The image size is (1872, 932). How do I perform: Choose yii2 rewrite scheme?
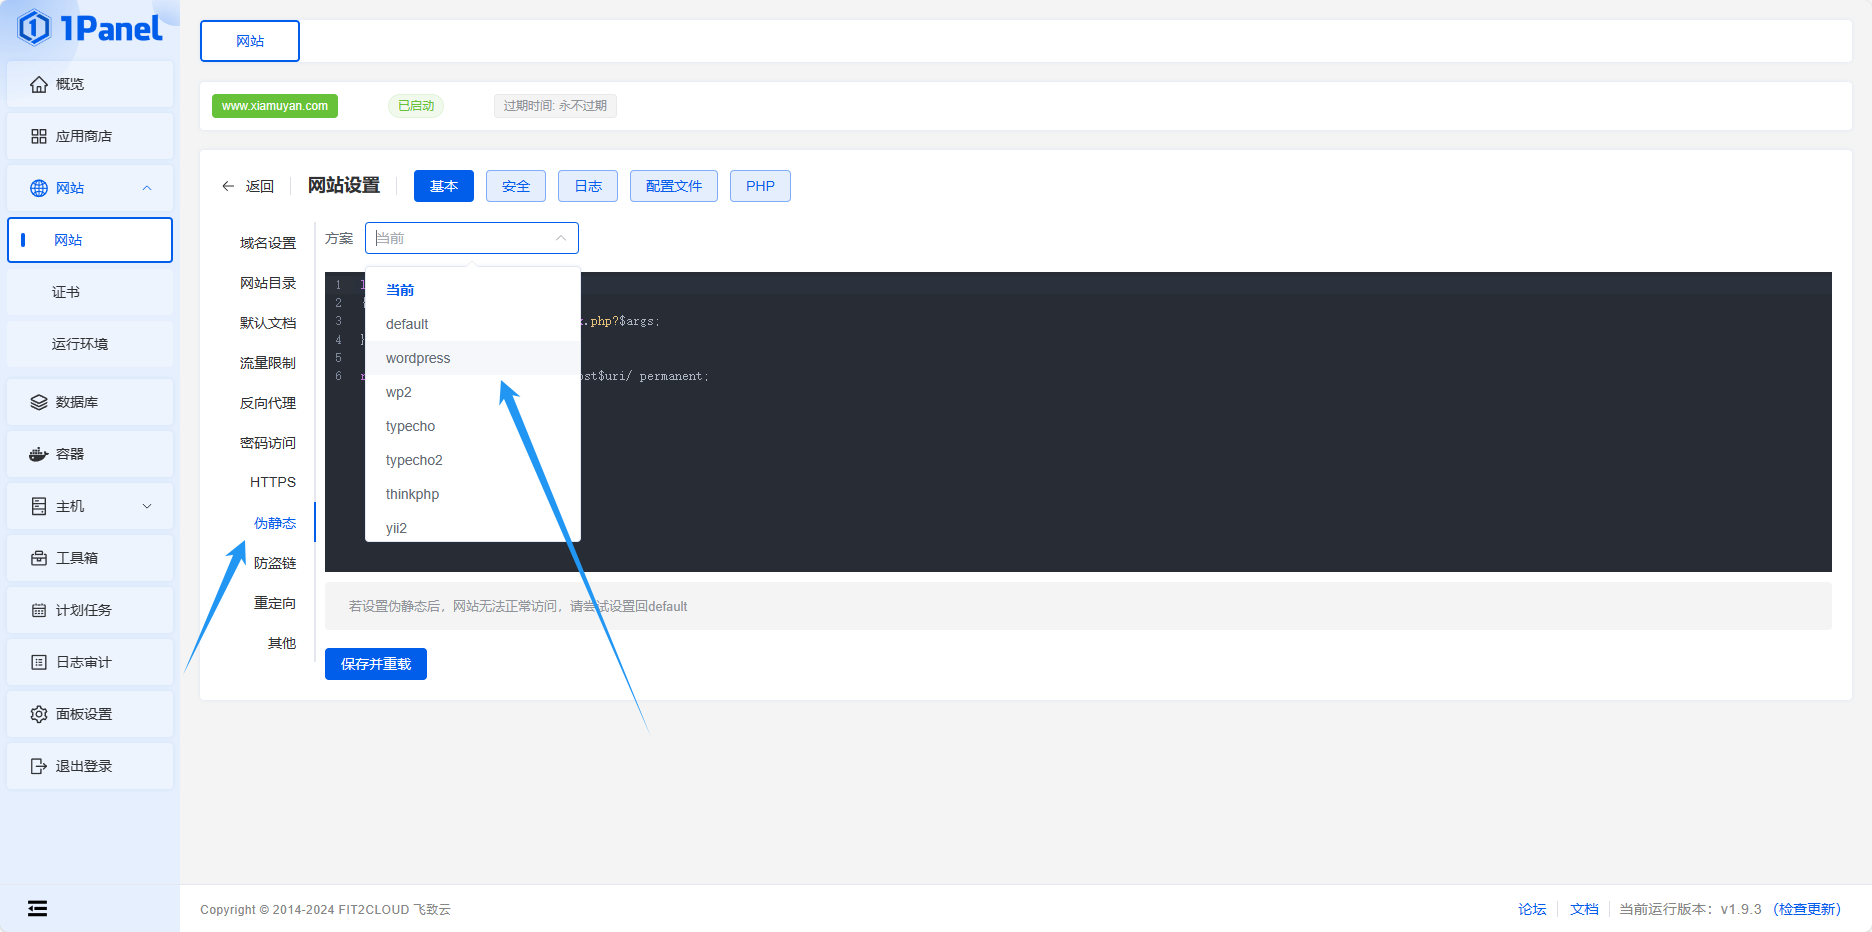pos(473,527)
